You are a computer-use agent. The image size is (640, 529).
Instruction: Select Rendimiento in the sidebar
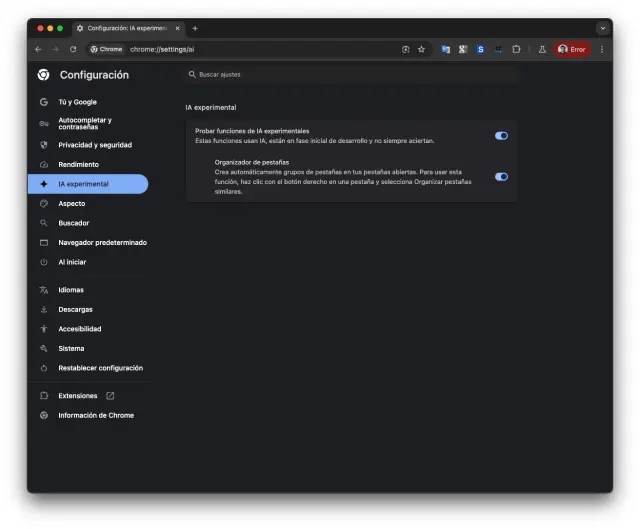point(78,164)
